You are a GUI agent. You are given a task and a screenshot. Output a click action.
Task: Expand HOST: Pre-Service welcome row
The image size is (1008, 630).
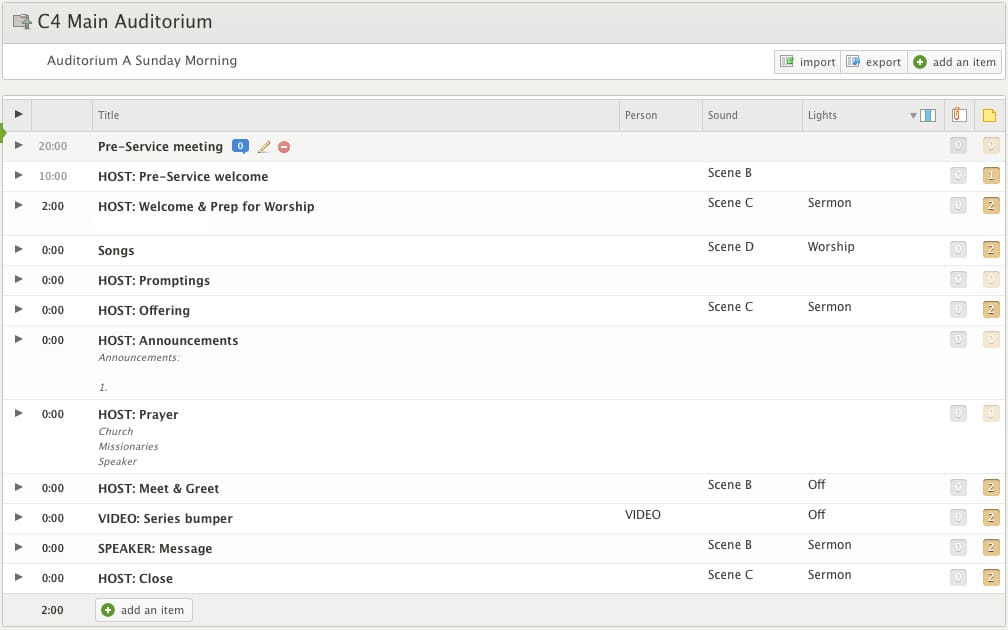(x=19, y=175)
